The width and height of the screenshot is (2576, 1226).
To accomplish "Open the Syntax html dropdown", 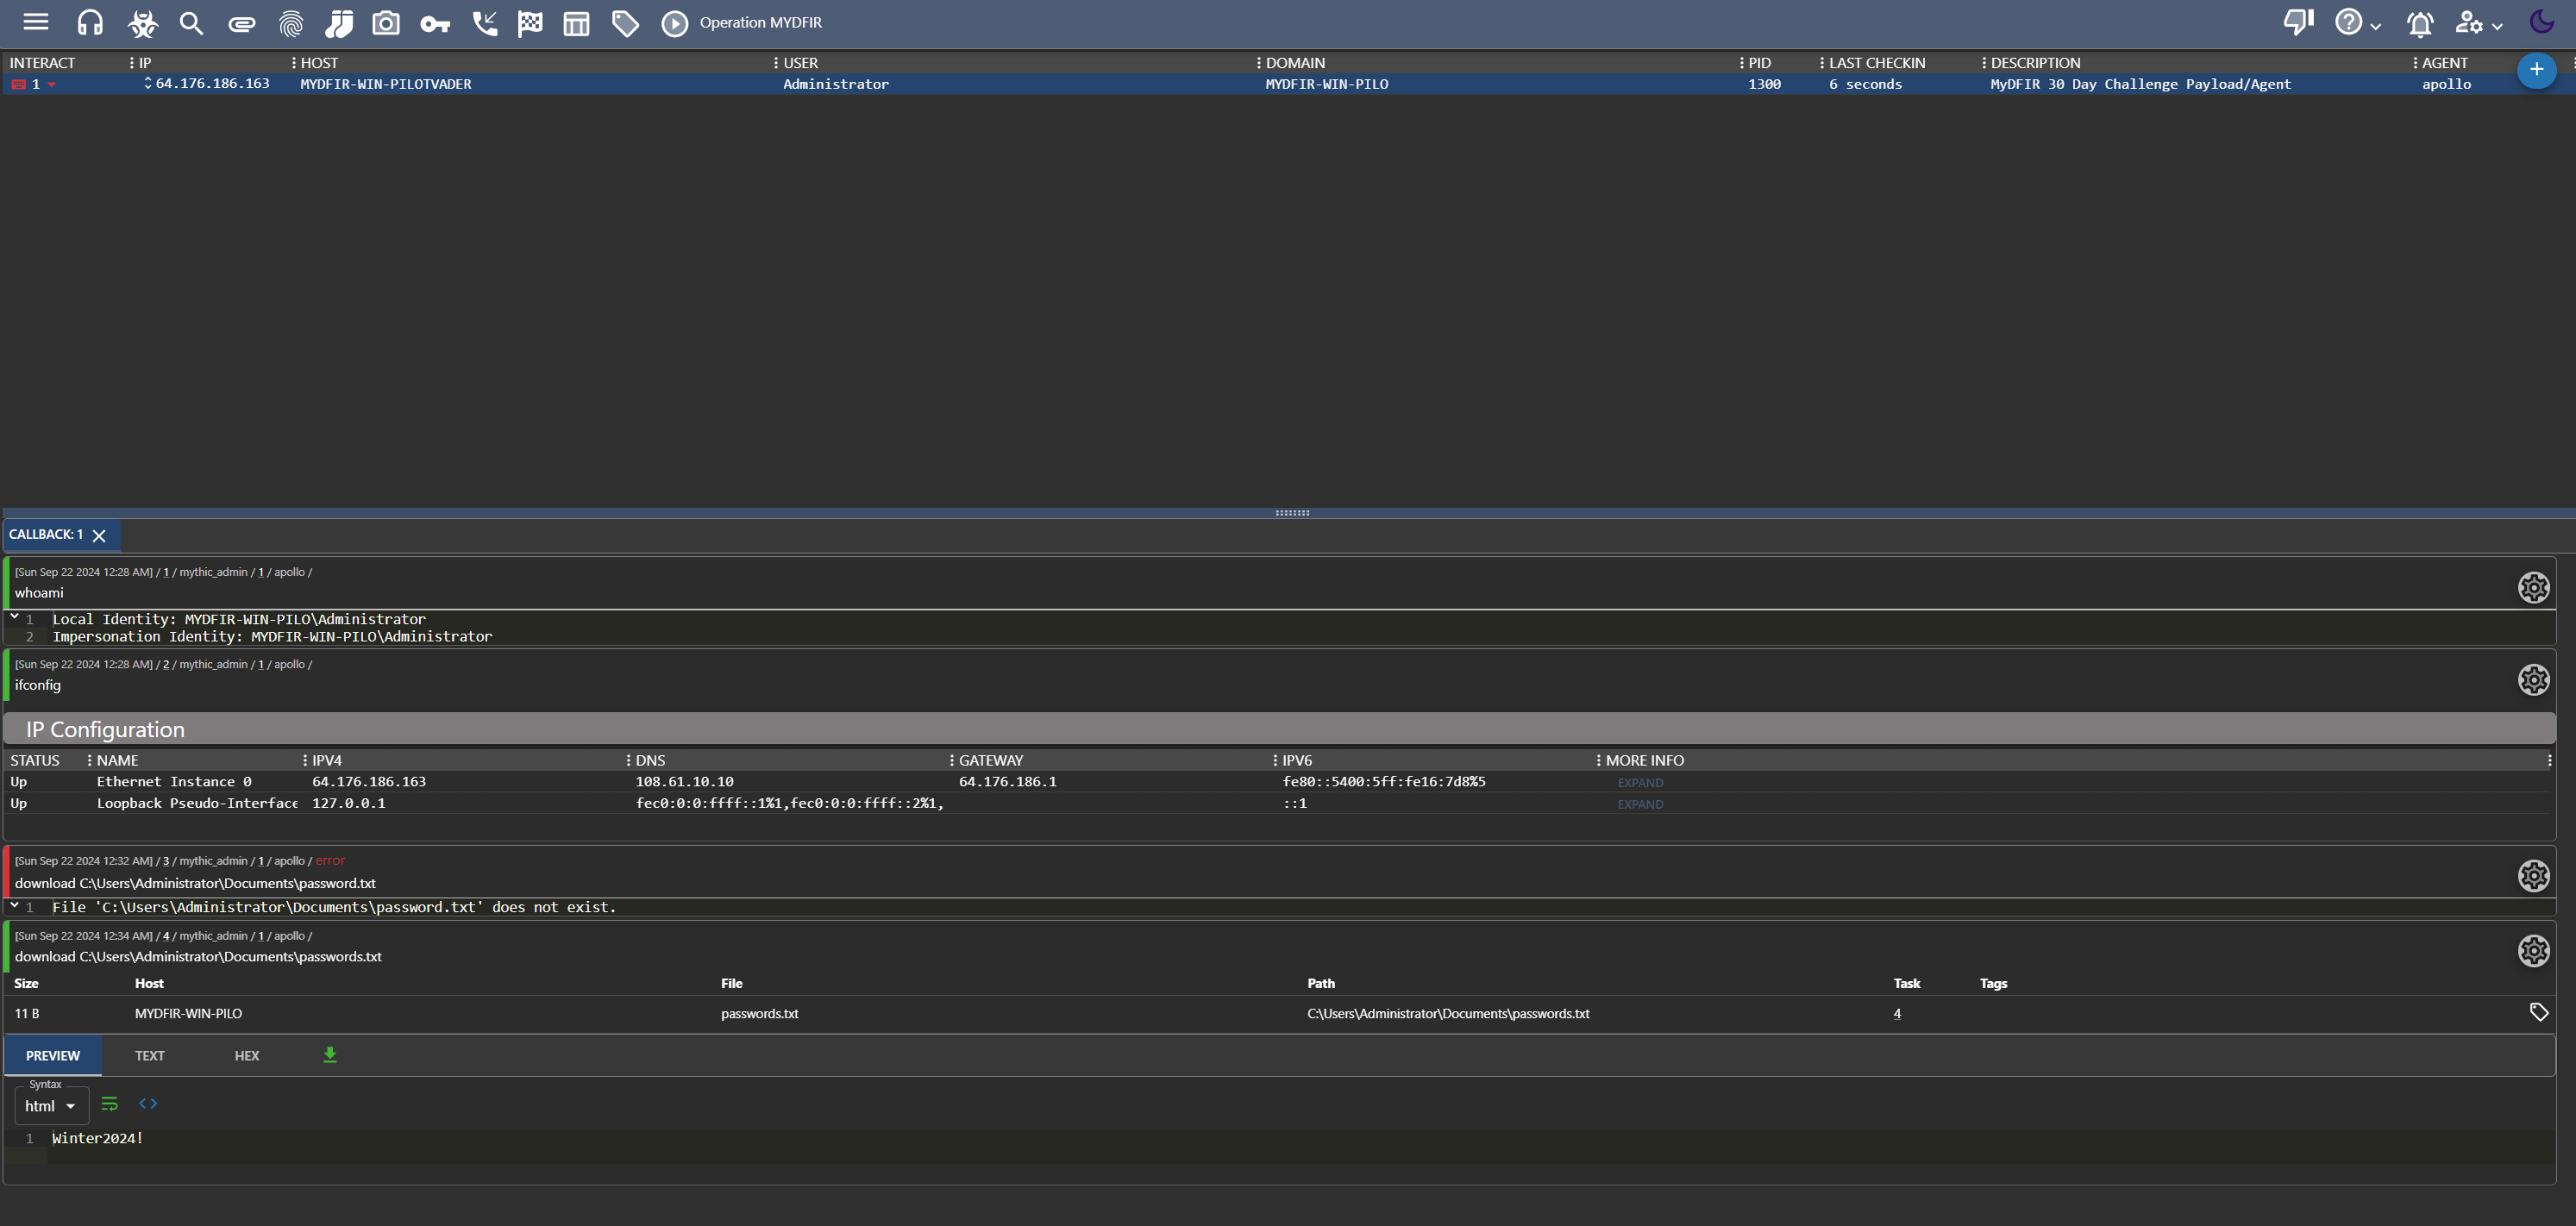I will [50, 1105].
